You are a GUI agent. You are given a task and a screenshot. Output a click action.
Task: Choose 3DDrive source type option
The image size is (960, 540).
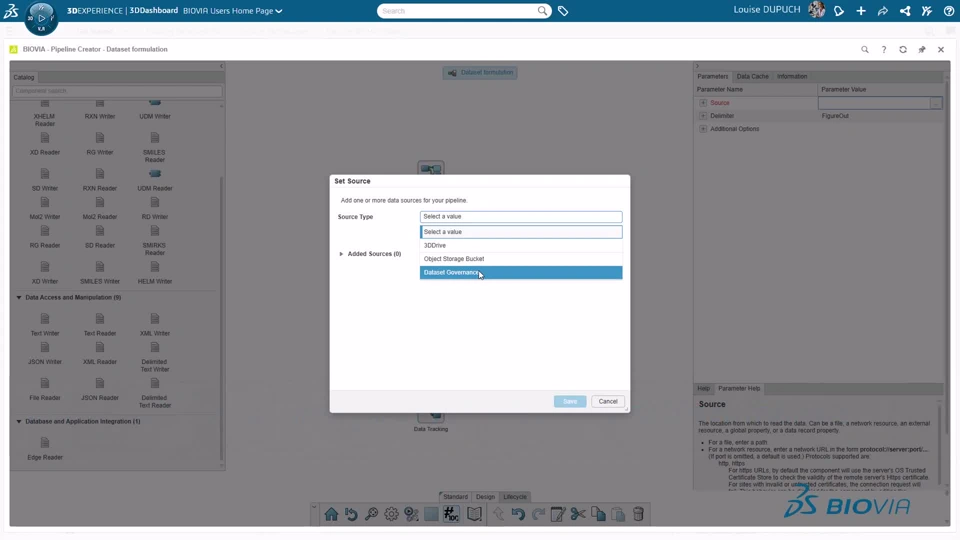click(521, 246)
